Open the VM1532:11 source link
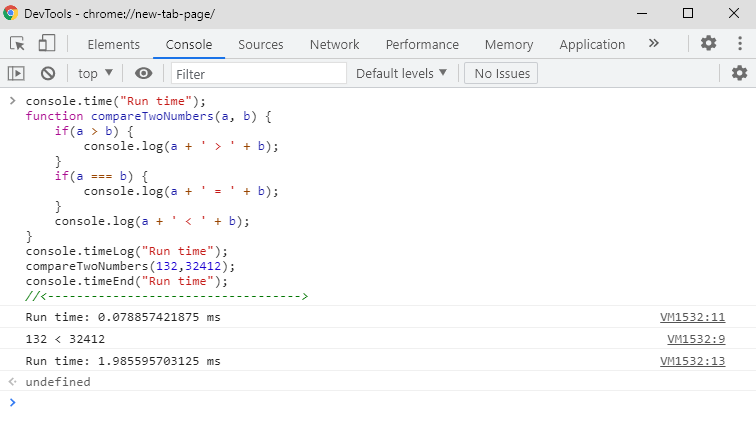Image resolution: width=756 pixels, height=421 pixels. pos(692,317)
